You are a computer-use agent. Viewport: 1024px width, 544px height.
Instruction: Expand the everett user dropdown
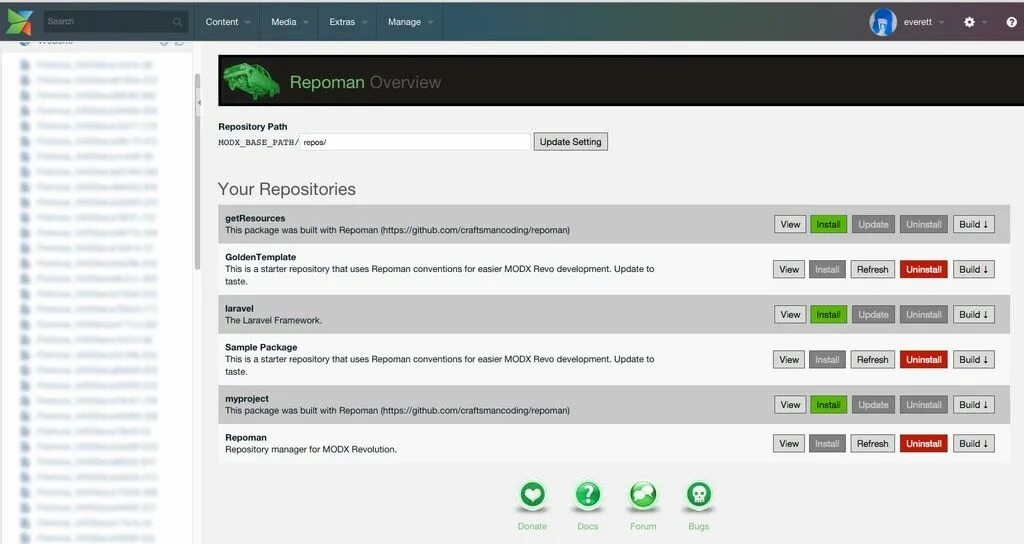(x=942, y=22)
